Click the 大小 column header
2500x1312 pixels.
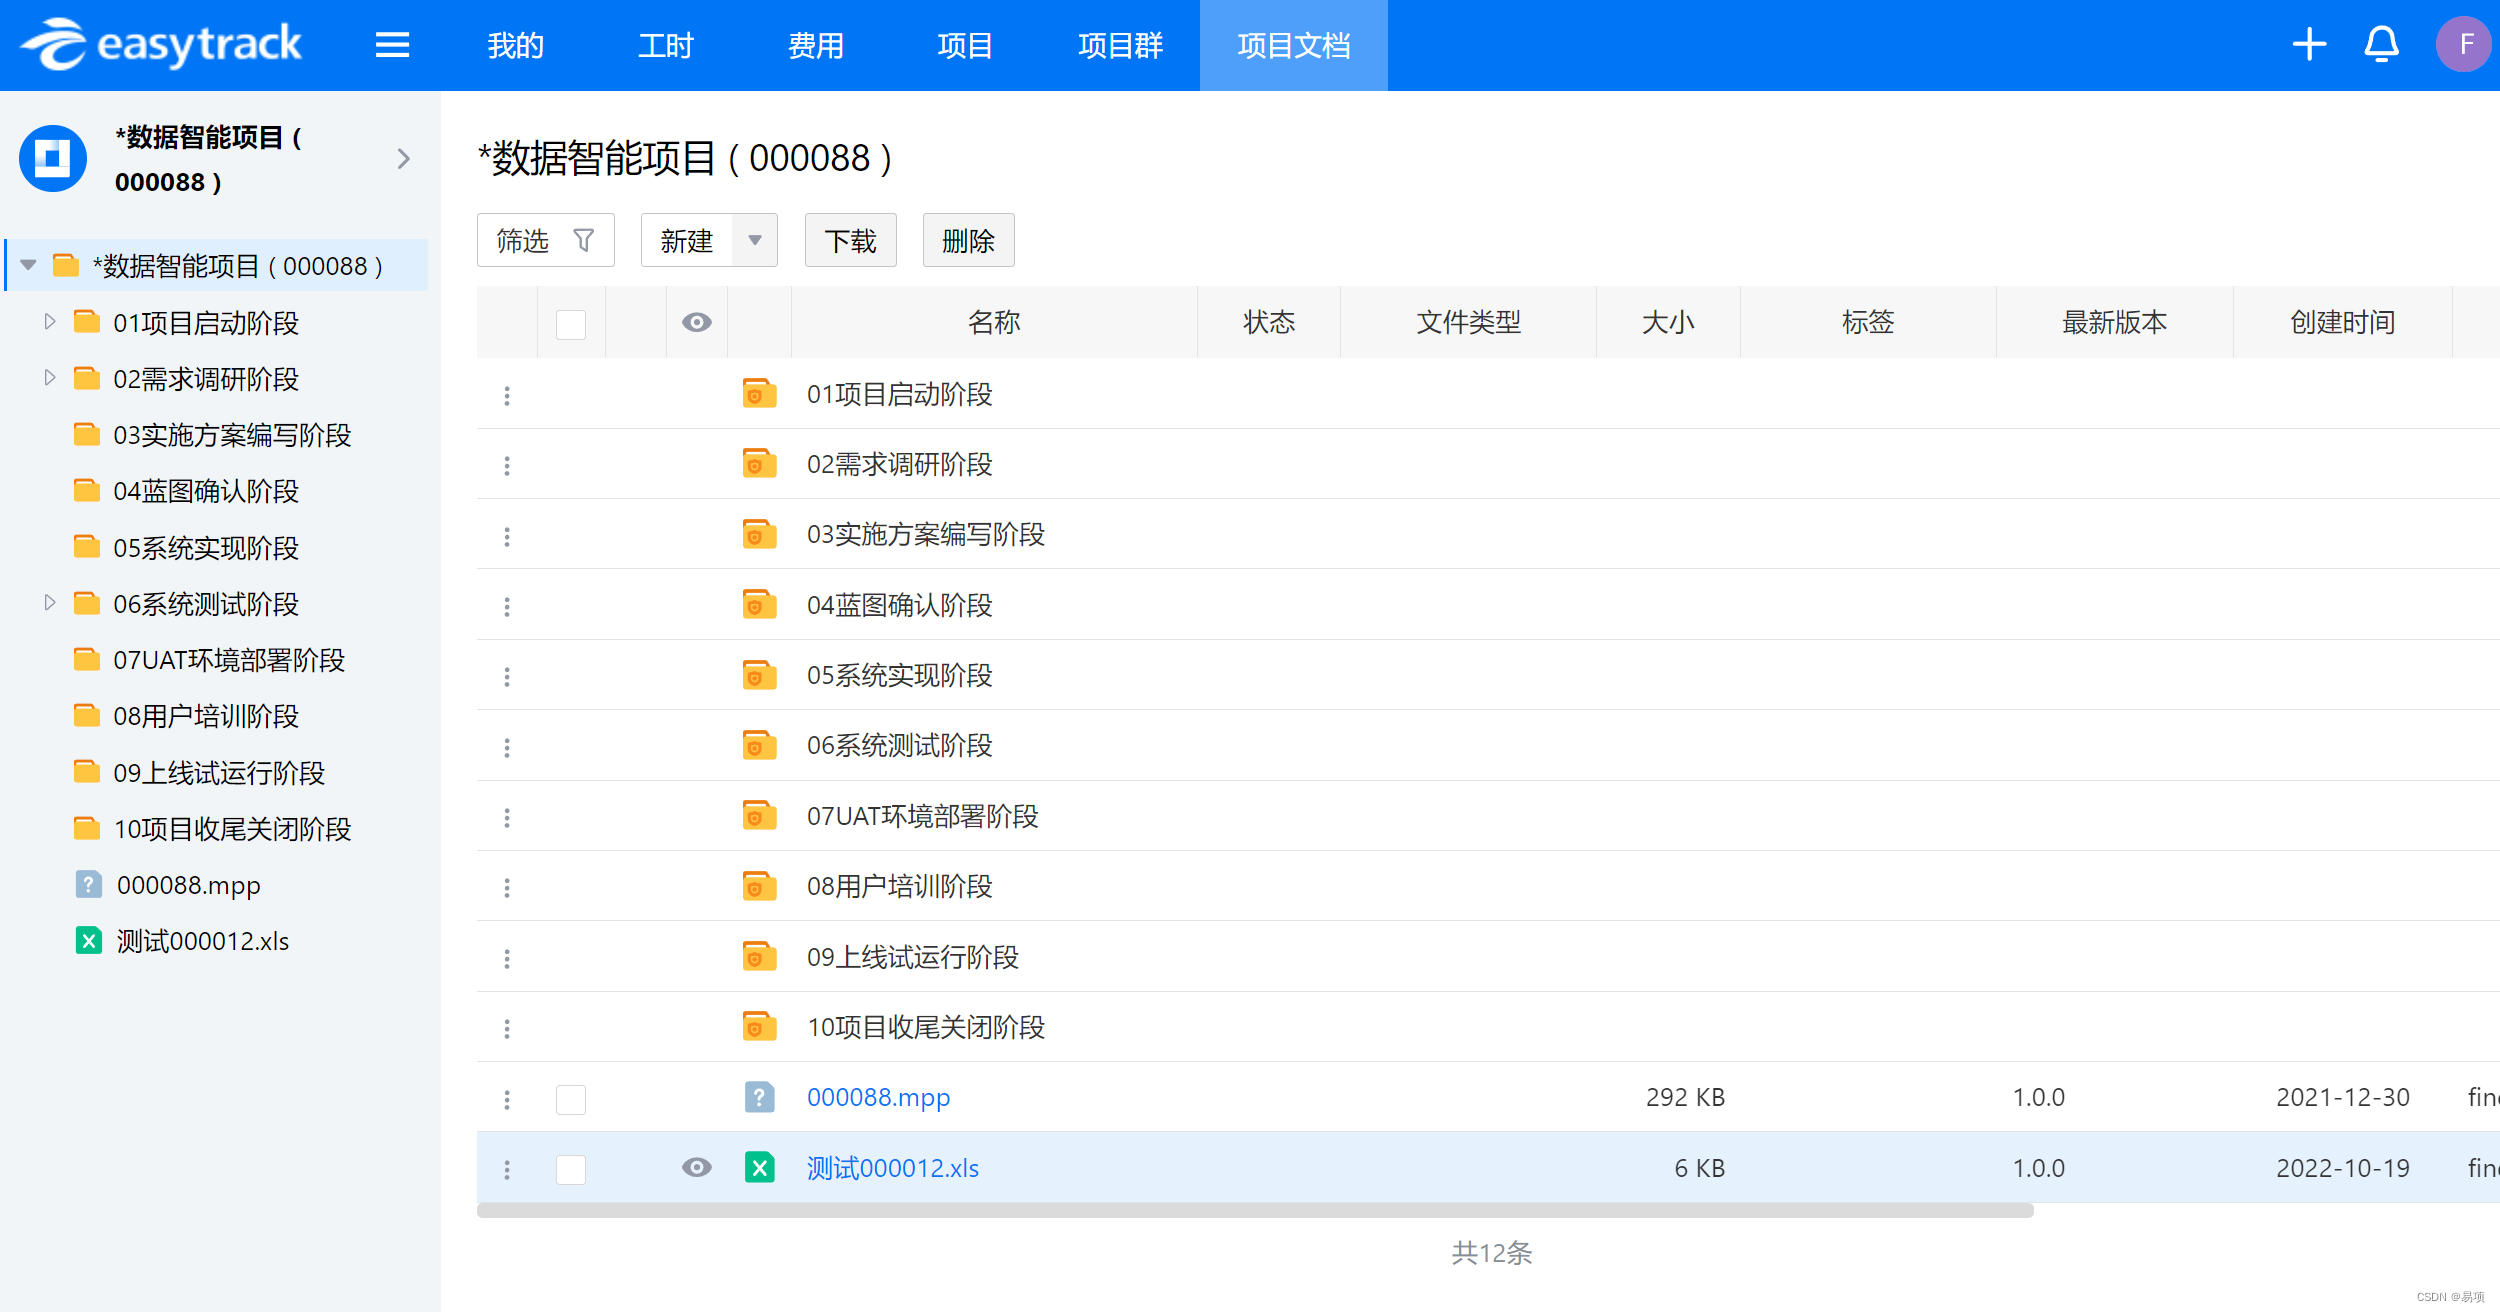click(1668, 322)
